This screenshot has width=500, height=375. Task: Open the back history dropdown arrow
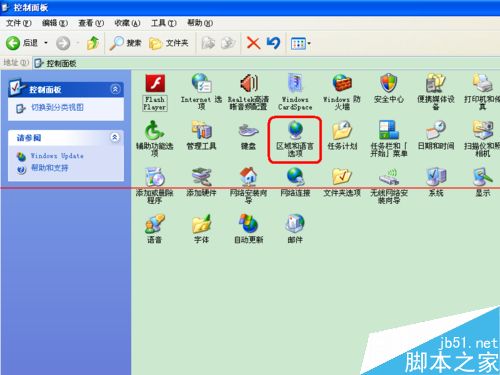[x=46, y=43]
